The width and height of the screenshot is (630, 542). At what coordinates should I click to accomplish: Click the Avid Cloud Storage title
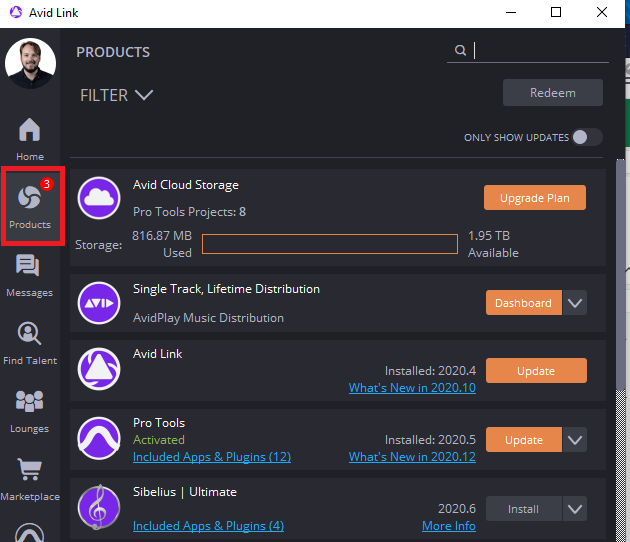186,185
